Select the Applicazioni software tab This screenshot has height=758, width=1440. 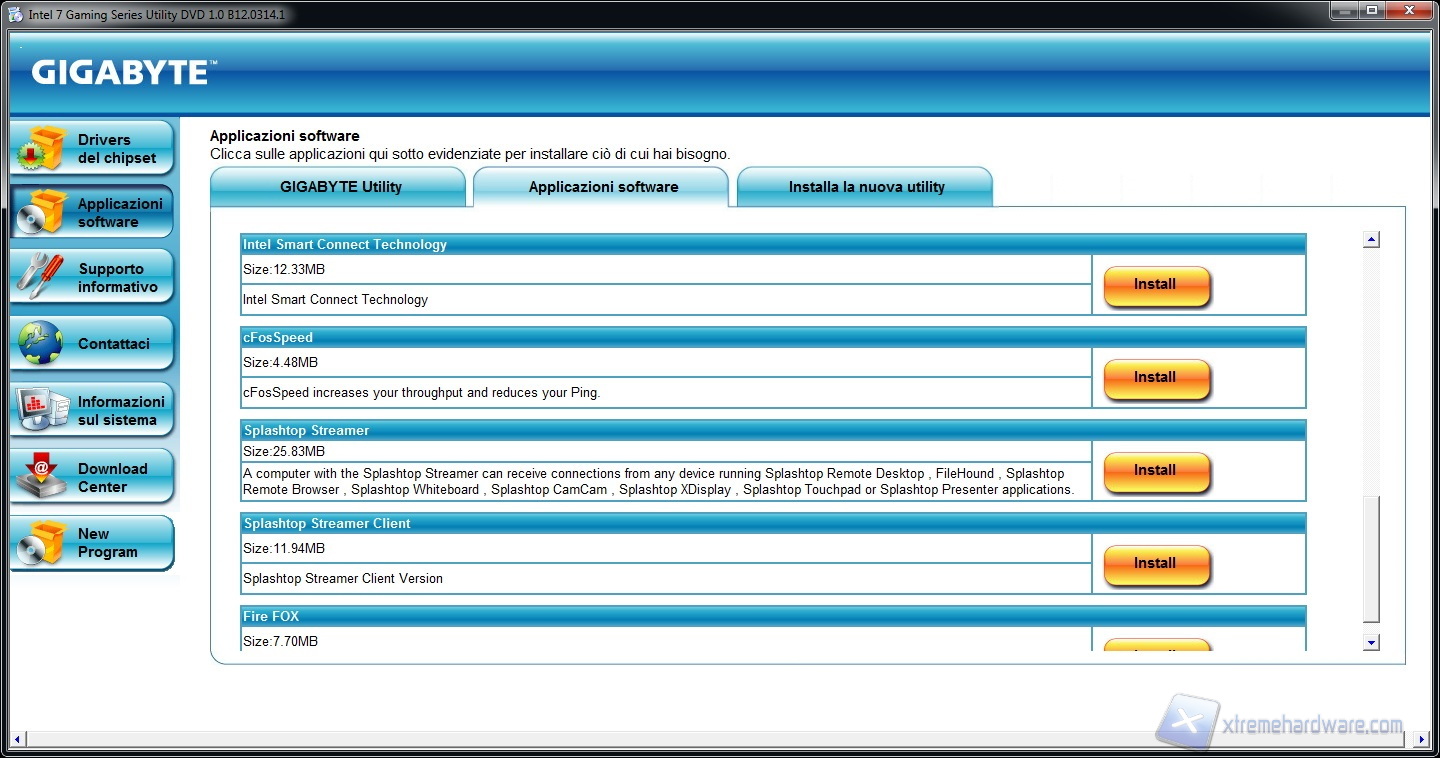(x=603, y=187)
